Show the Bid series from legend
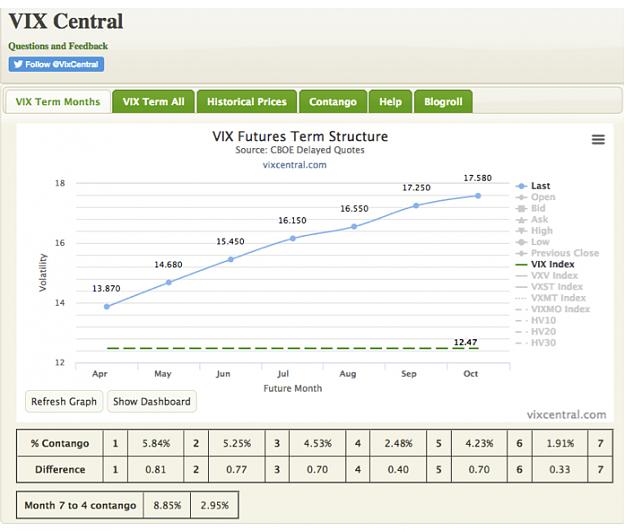This screenshot has height=531, width=625. tap(531, 208)
